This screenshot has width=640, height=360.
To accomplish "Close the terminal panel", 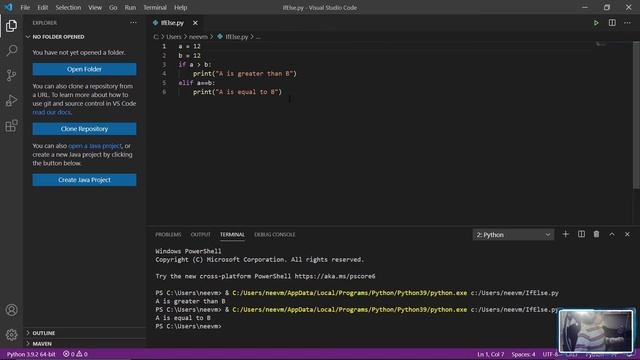I will click(x=627, y=234).
